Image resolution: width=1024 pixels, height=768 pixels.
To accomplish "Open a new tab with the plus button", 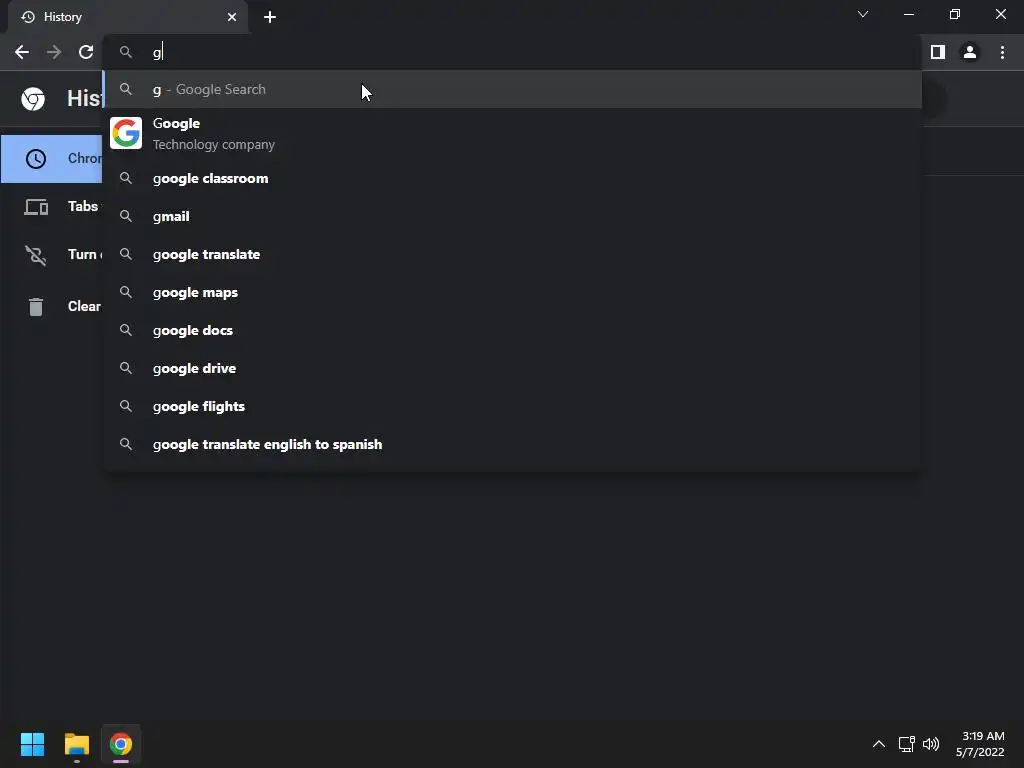I will 270,18.
